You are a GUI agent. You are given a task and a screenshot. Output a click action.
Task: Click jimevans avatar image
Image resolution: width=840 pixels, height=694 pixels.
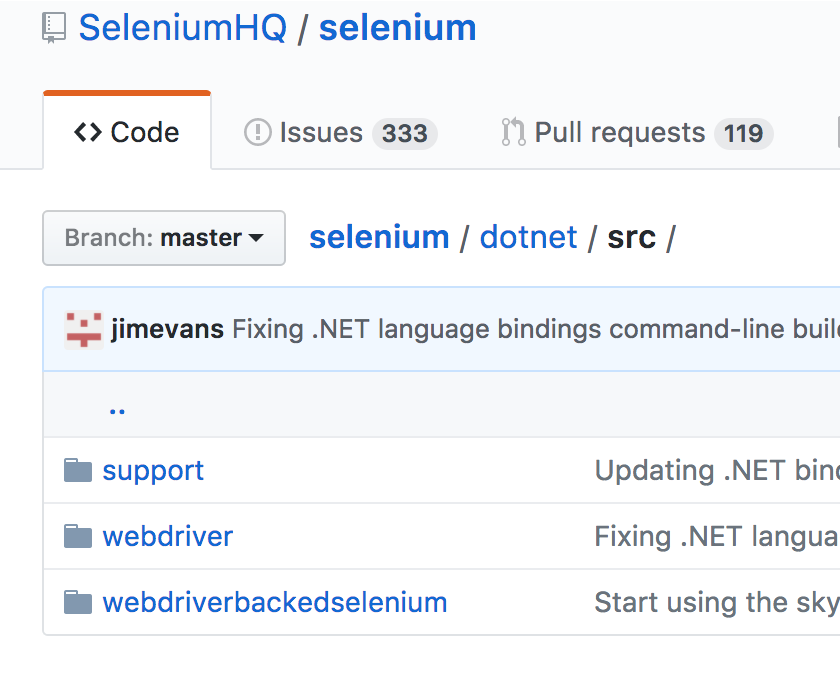(x=84, y=330)
